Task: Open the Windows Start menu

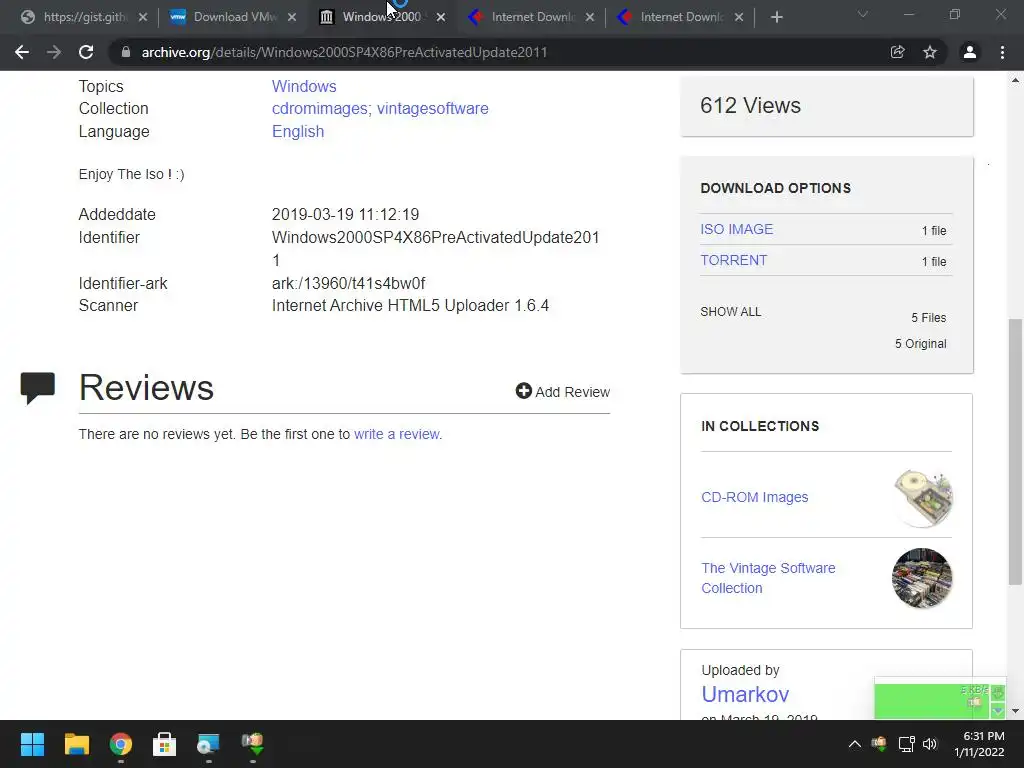Action: click(32, 744)
